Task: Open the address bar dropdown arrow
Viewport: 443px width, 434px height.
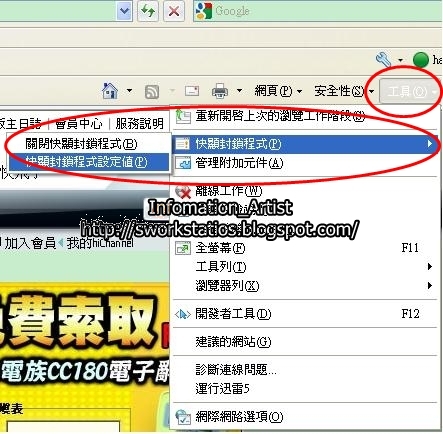Action: click(x=125, y=11)
